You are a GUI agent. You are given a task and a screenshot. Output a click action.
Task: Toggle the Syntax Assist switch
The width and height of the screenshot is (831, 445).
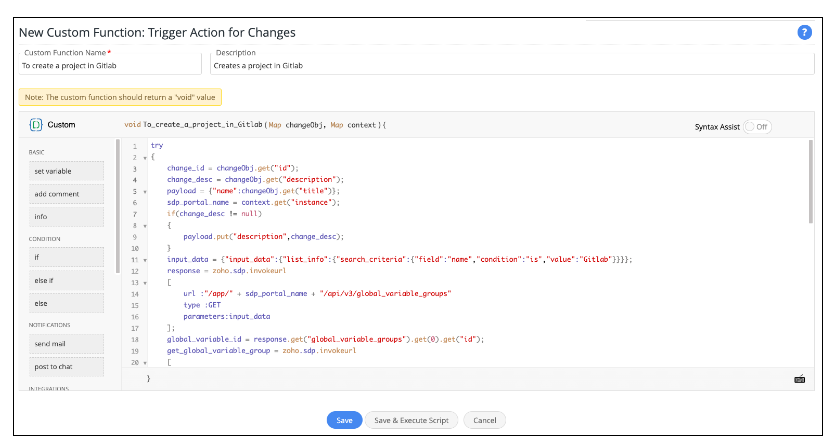pyautogui.click(x=757, y=127)
